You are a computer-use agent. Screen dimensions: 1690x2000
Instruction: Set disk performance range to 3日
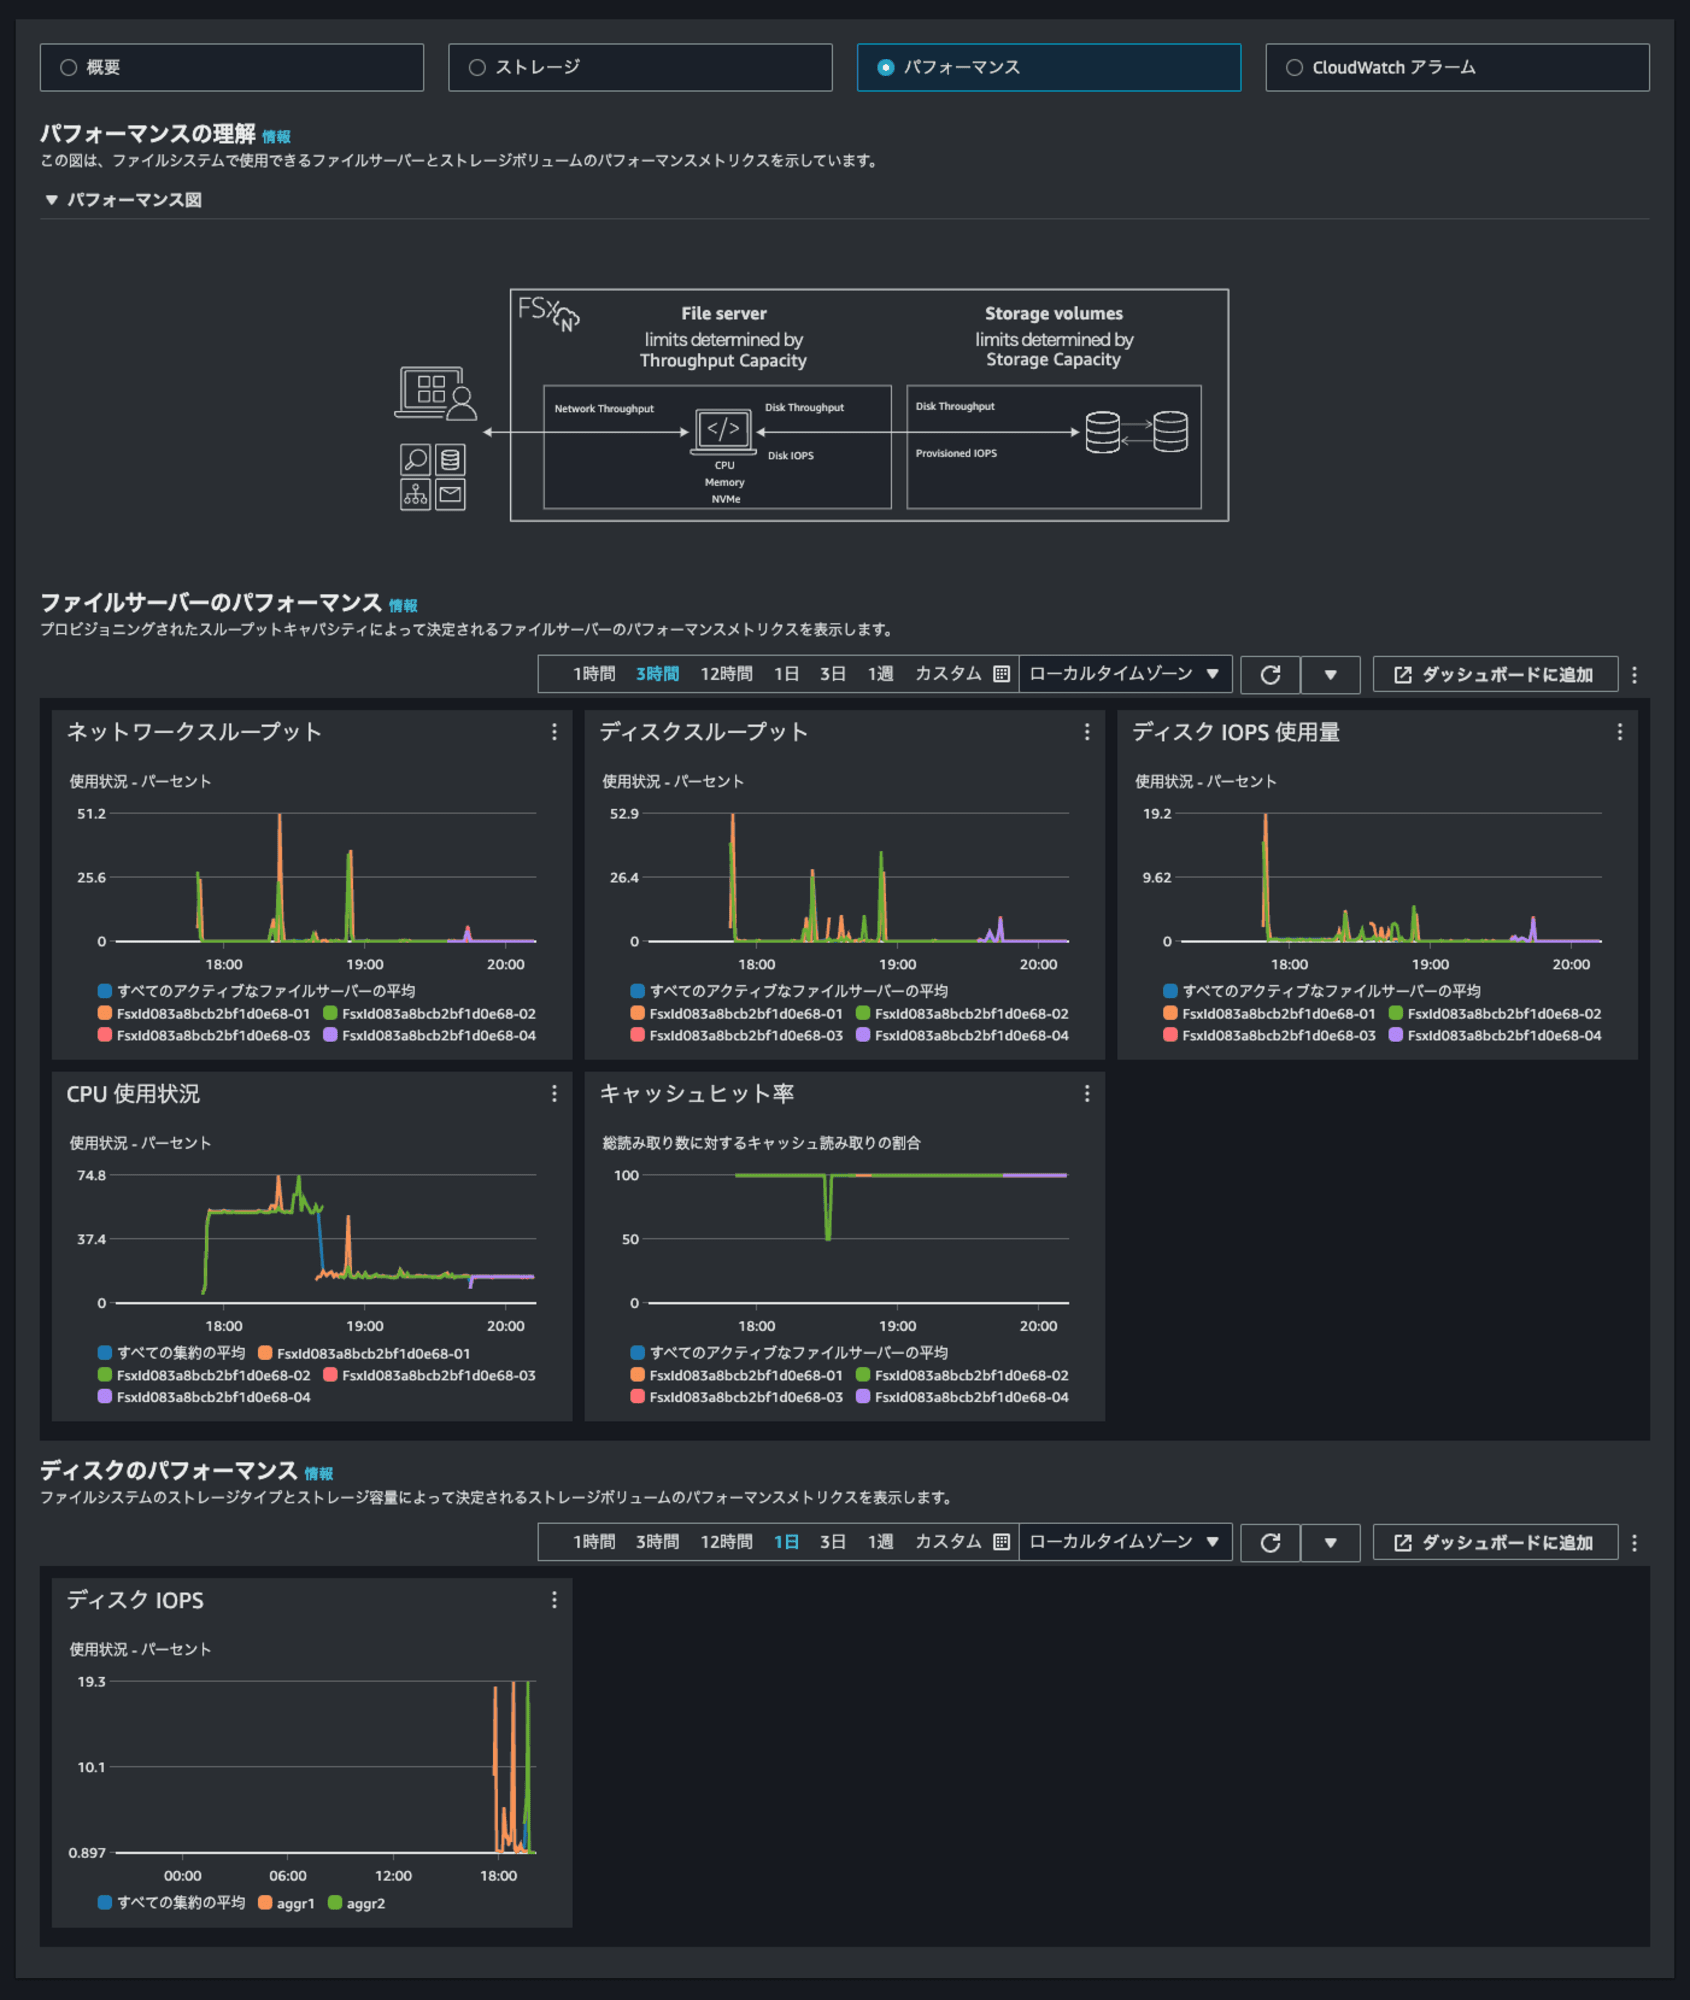pyautogui.click(x=833, y=1542)
